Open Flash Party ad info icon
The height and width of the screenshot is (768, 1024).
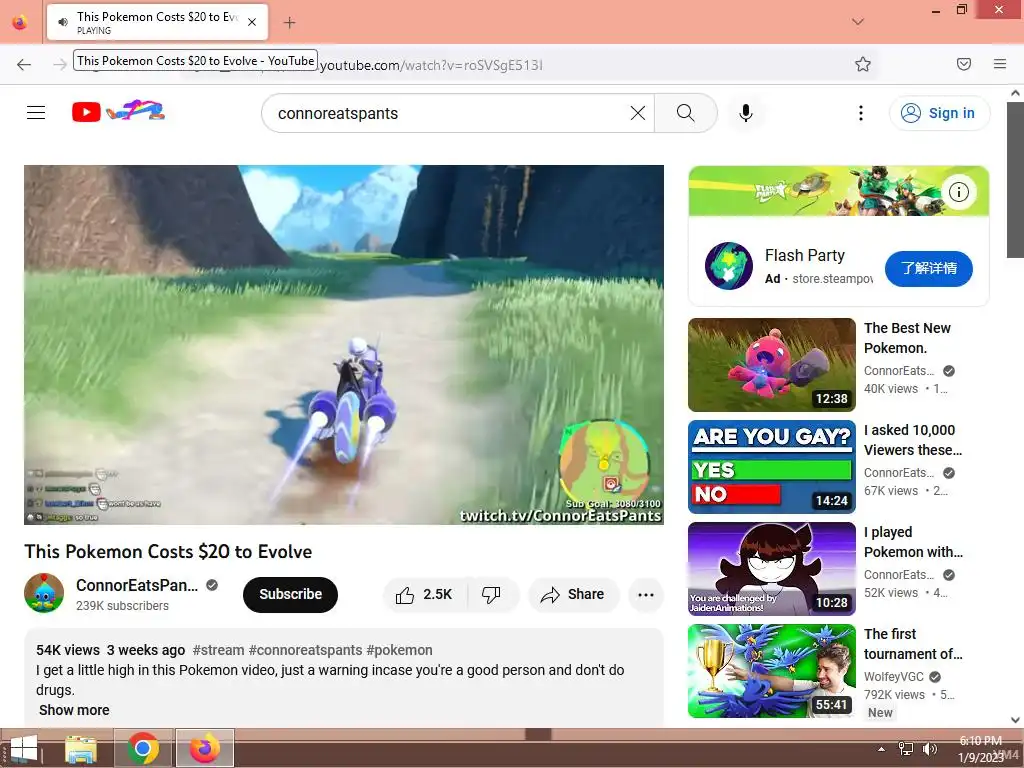pyautogui.click(x=958, y=192)
